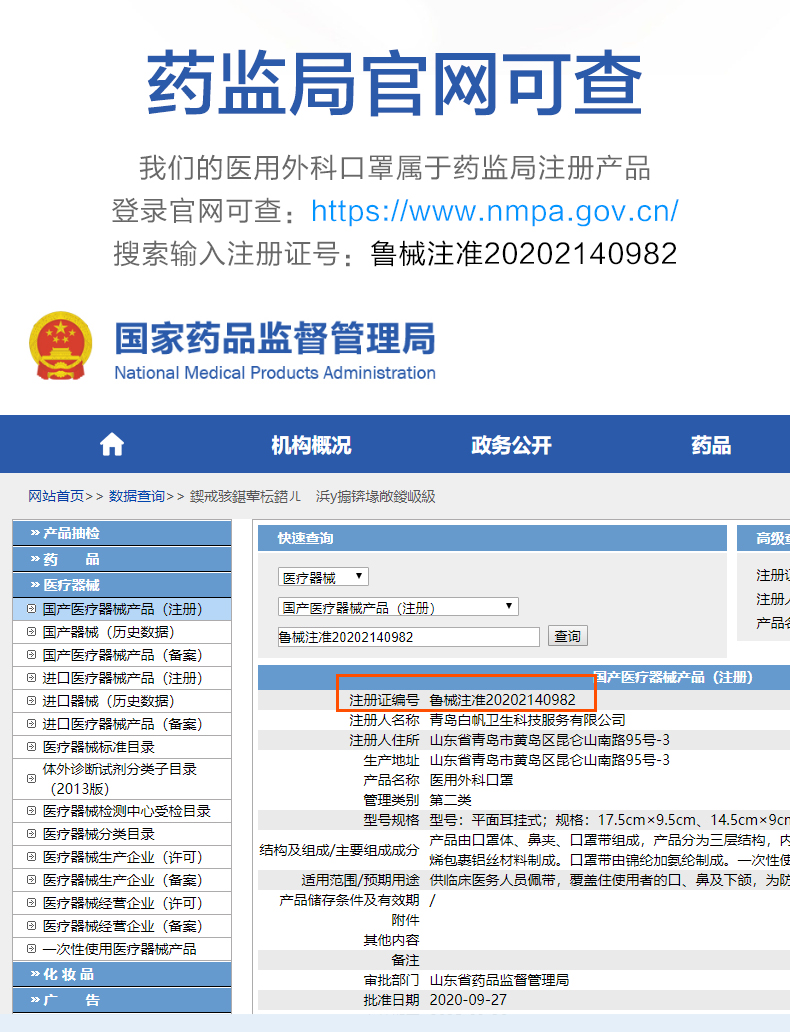Open https://www.nmpa.gov.cn/ link
This screenshot has width=790, height=1032.
(x=494, y=211)
